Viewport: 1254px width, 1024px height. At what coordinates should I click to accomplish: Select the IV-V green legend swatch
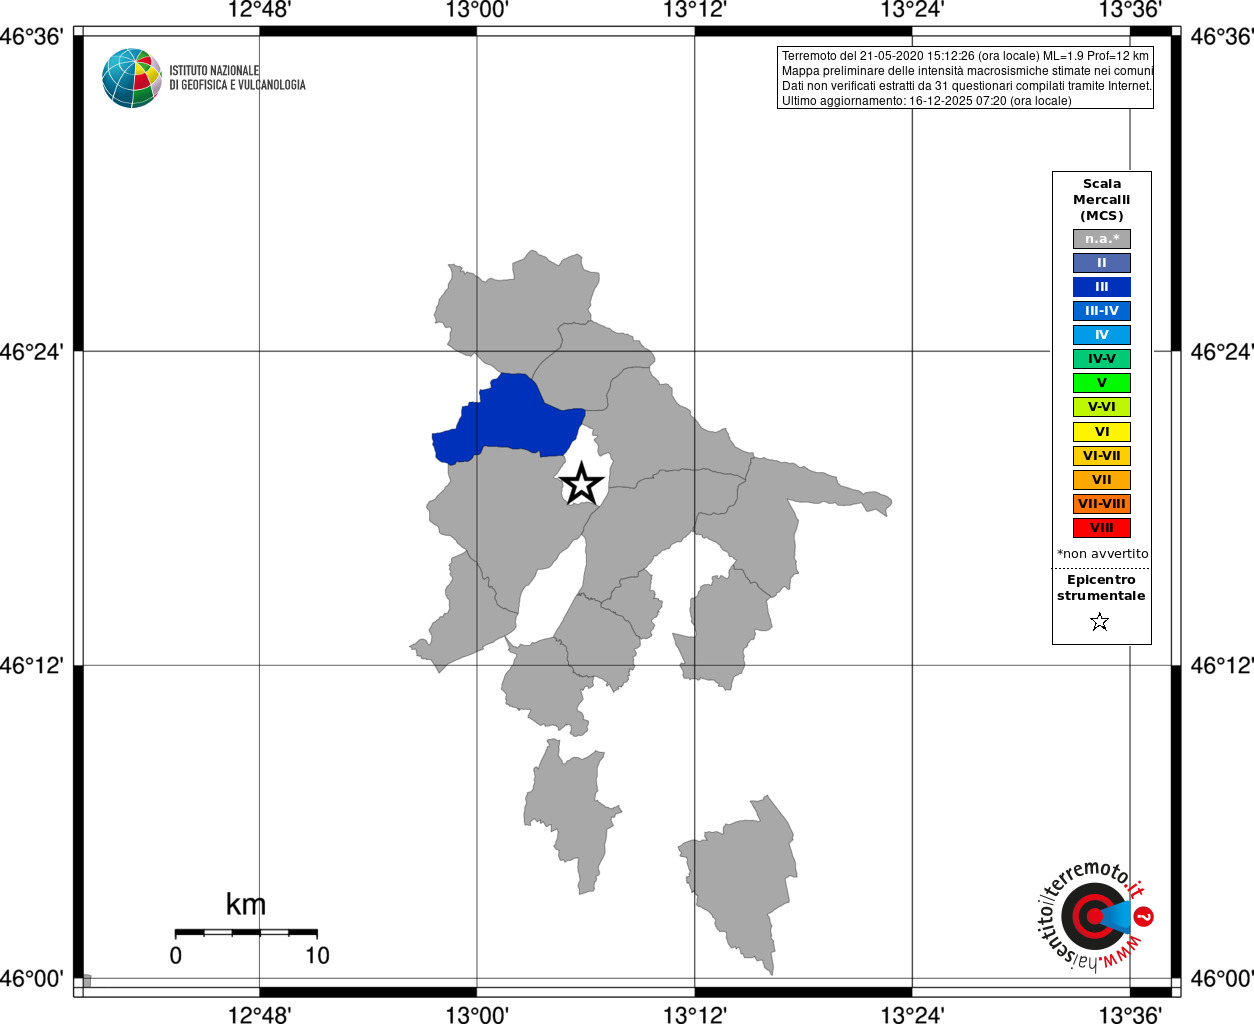pyautogui.click(x=1101, y=359)
